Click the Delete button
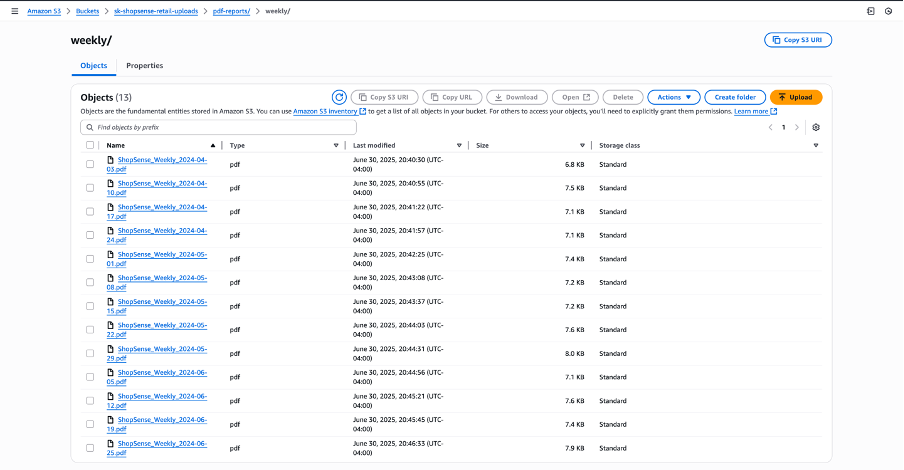 623,97
